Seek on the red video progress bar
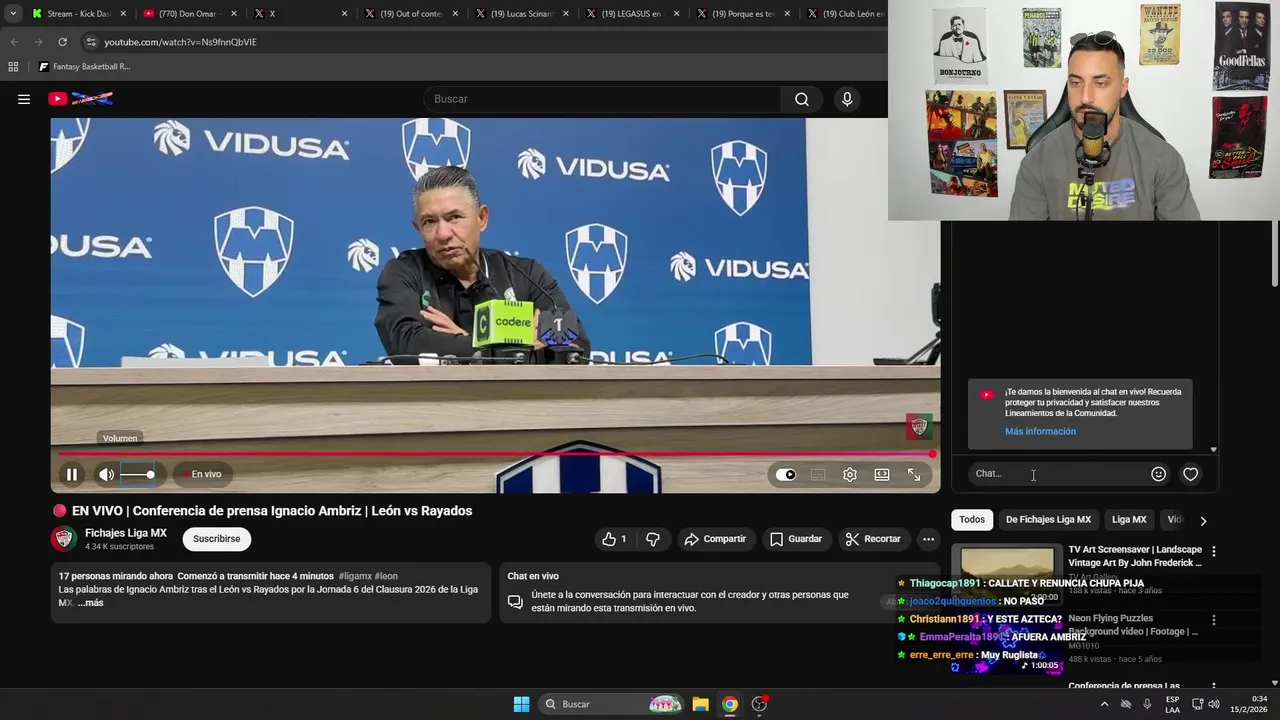The height and width of the screenshot is (720, 1280). (495, 454)
